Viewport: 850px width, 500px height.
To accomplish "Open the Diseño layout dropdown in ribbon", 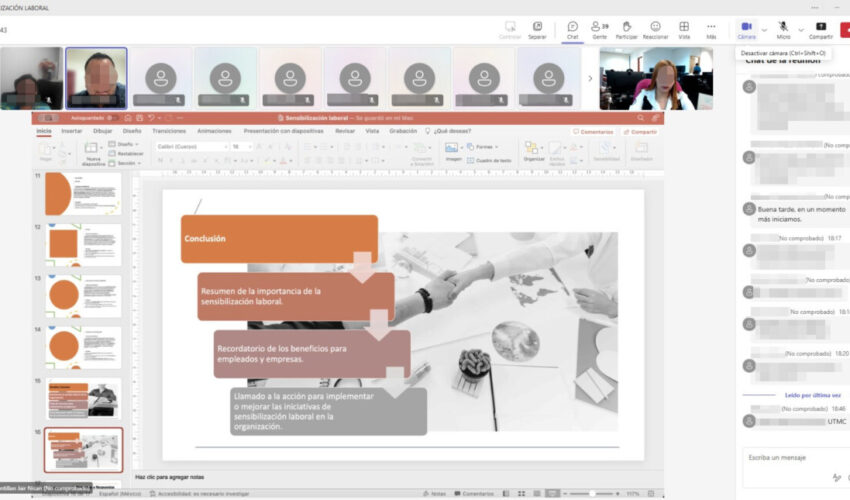I will pyautogui.click(x=125, y=144).
